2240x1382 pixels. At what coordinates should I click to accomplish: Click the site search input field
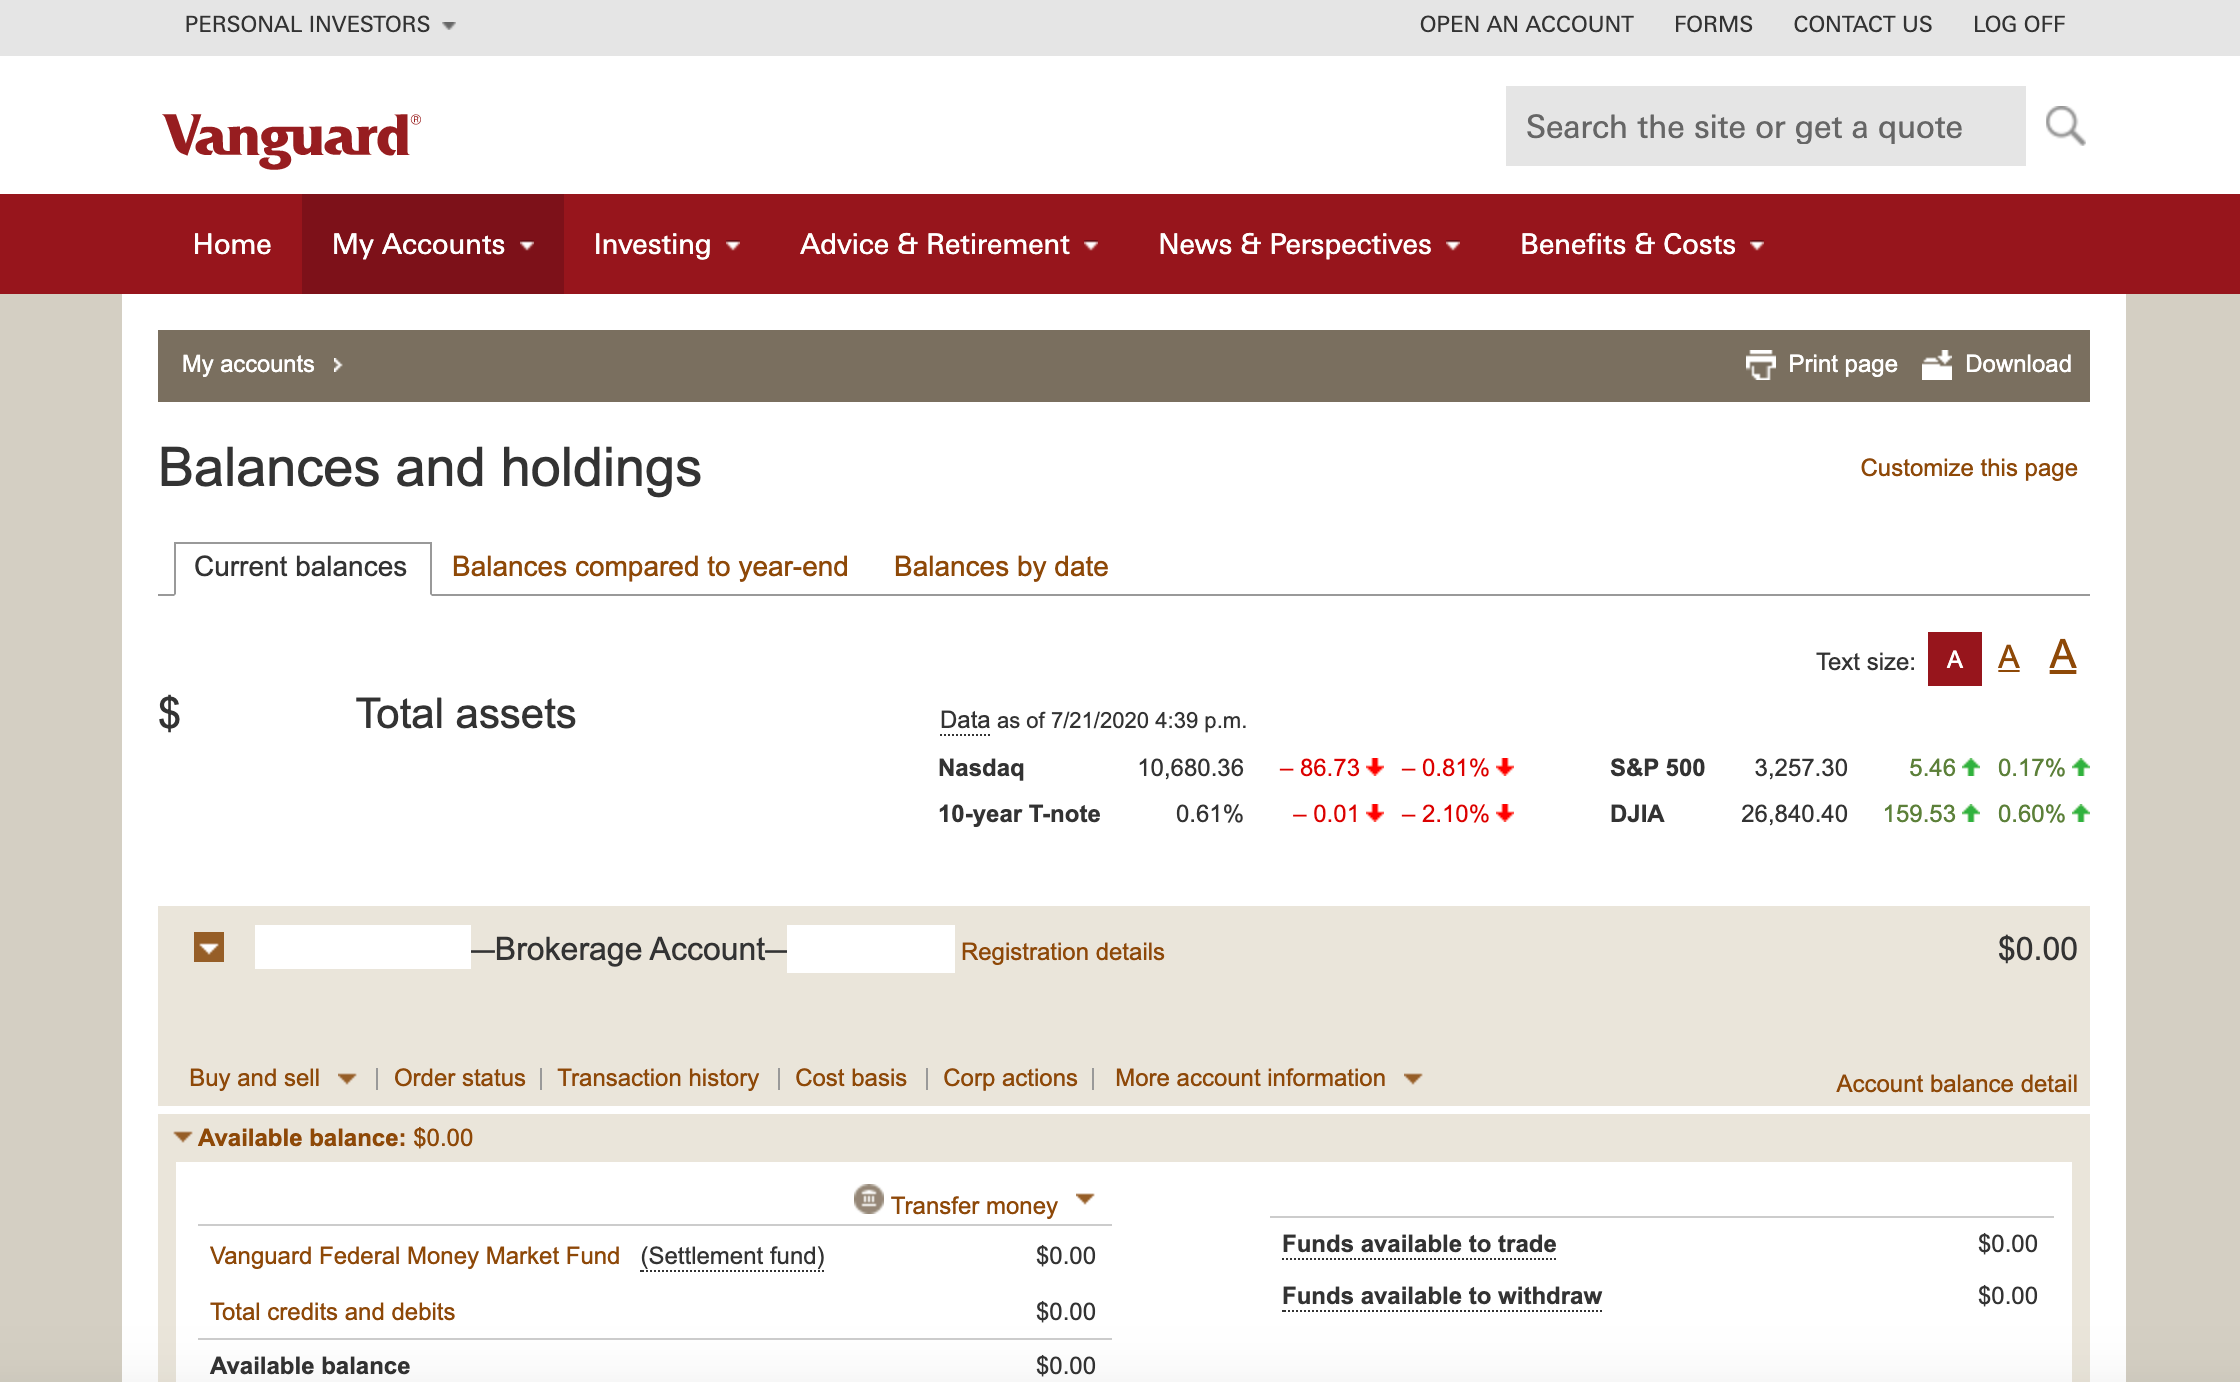[1765, 126]
